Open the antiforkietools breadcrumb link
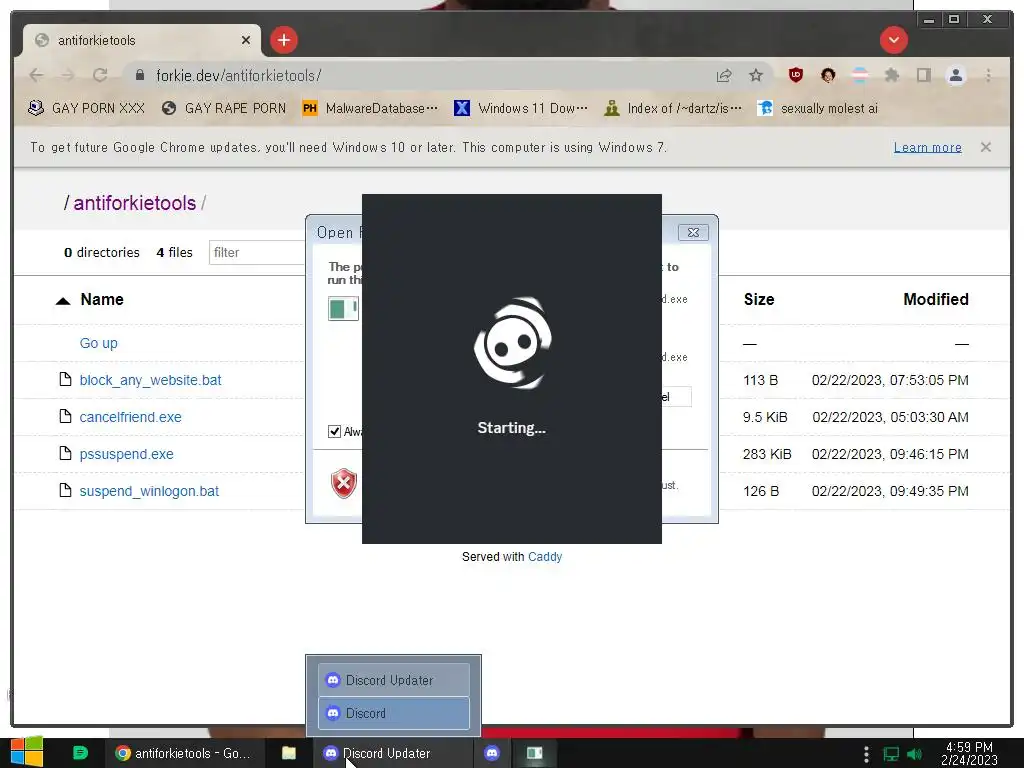The height and width of the screenshot is (768, 1024). point(135,203)
